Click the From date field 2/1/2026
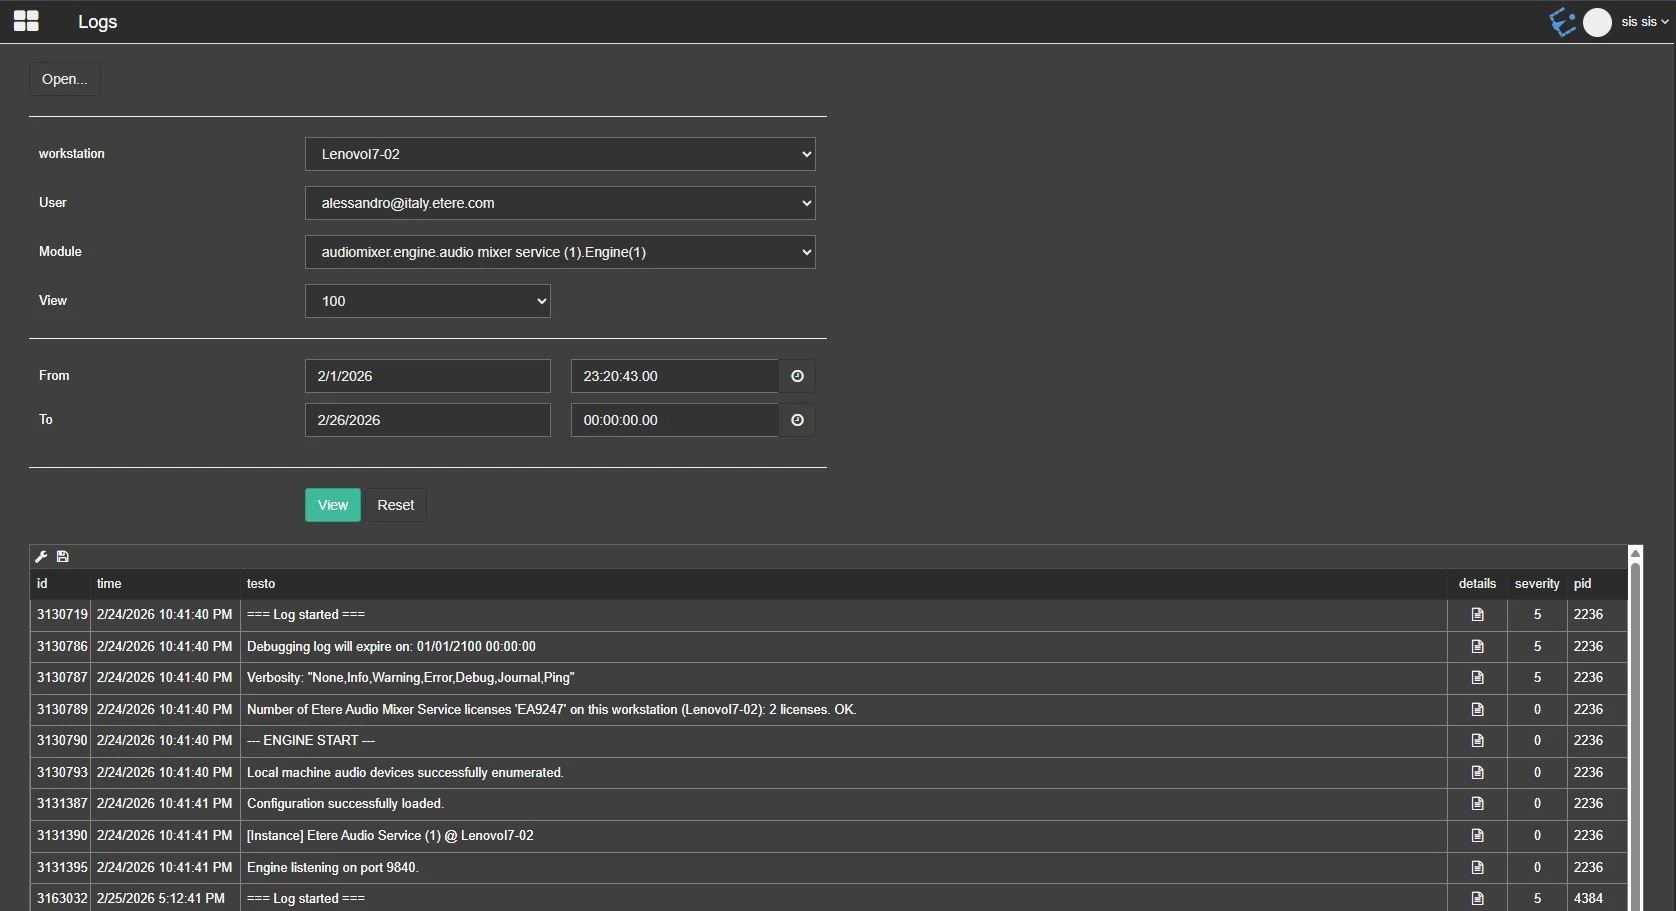The width and height of the screenshot is (1676, 911). click(x=427, y=376)
